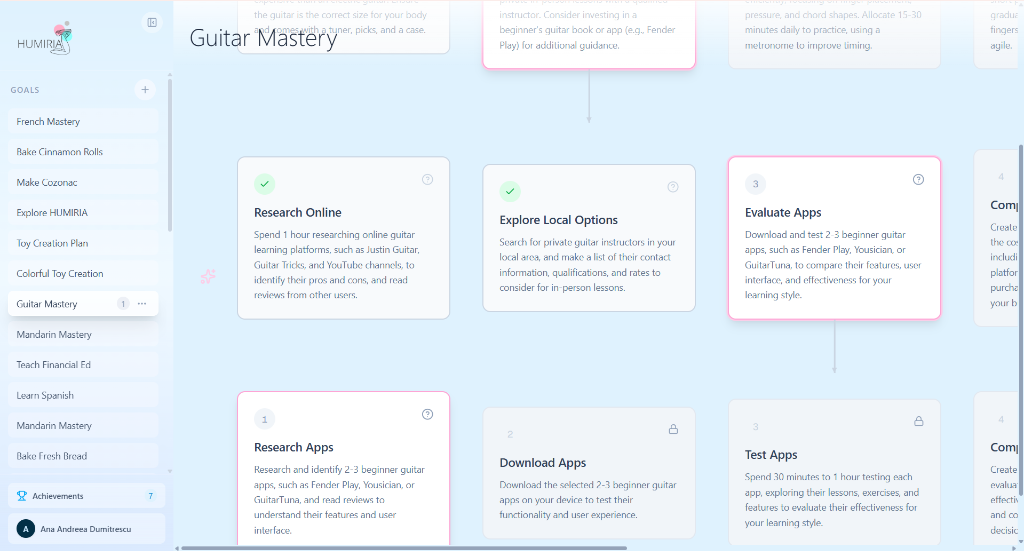Click the HUMIRIA logo

[46, 39]
